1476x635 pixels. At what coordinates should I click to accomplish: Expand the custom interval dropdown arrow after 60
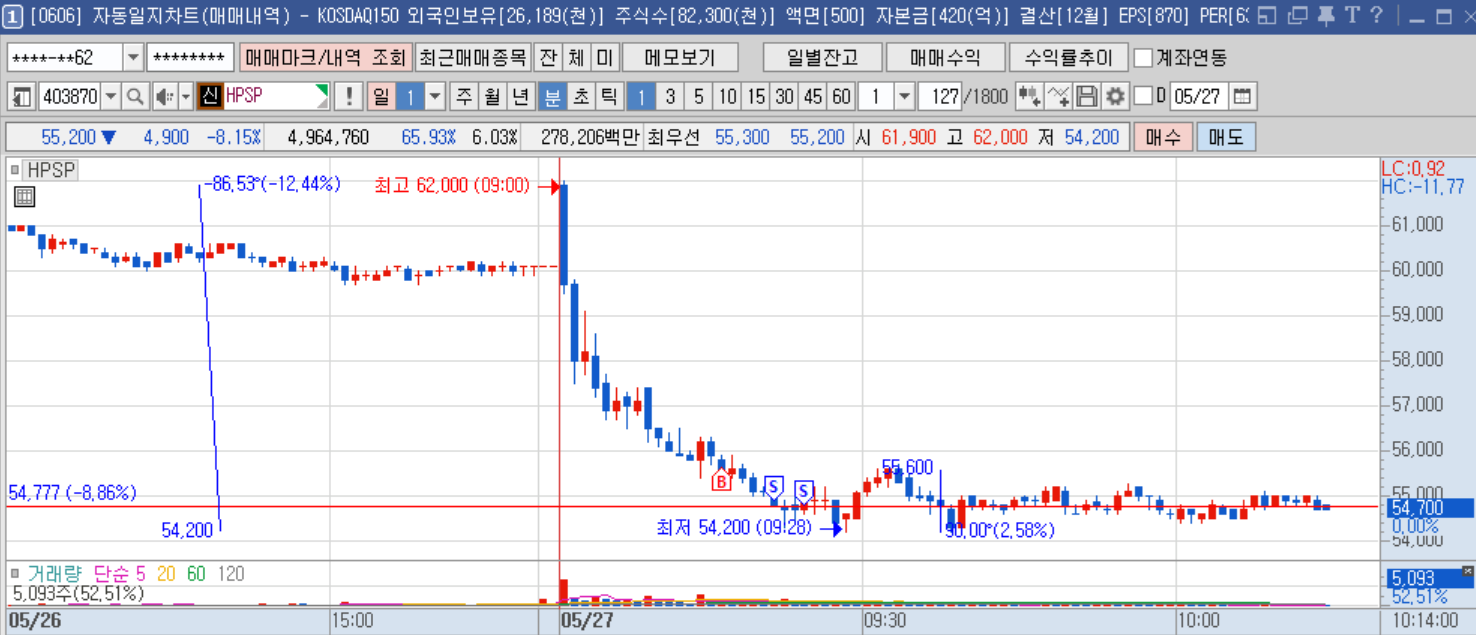(904, 97)
